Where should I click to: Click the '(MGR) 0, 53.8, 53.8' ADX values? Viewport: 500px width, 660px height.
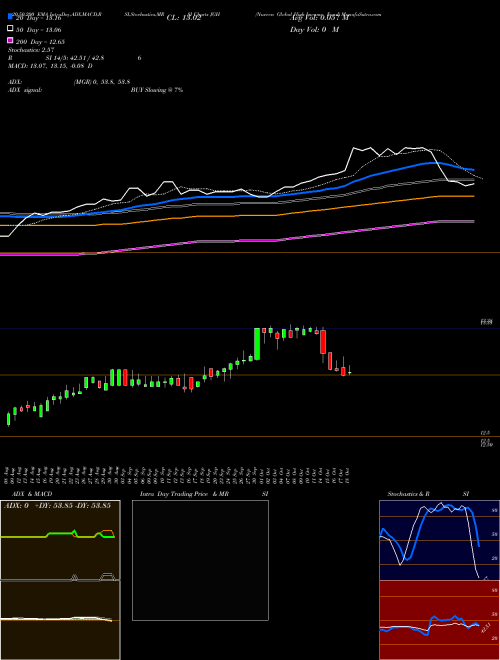102,82
